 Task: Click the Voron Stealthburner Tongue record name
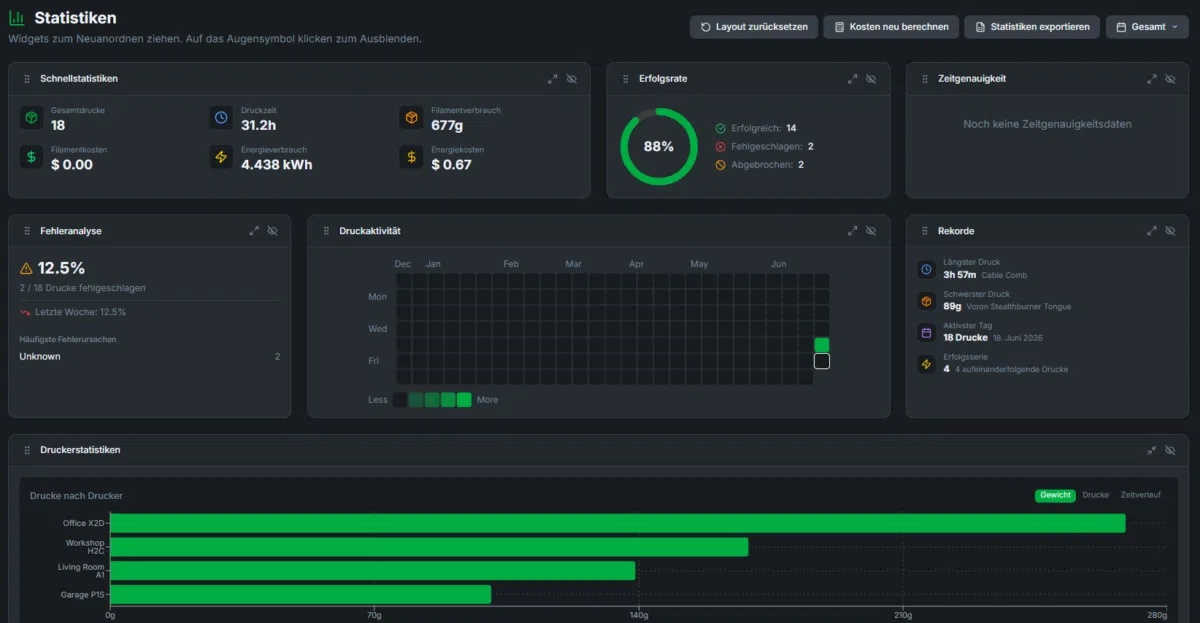(1018, 307)
